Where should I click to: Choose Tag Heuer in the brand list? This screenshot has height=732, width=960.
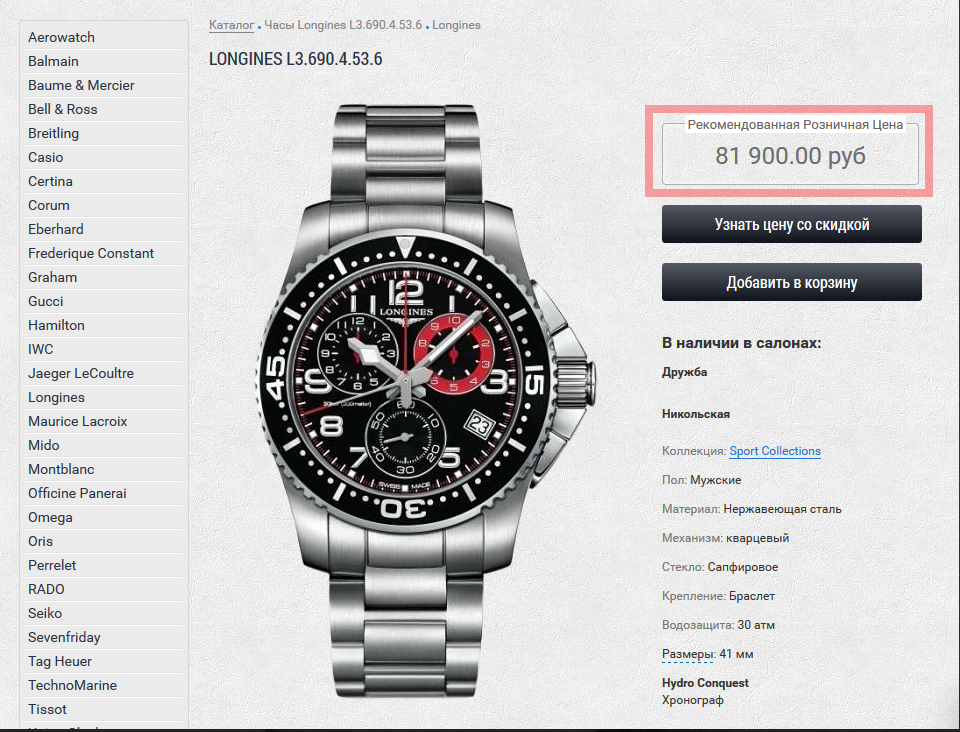click(59, 661)
